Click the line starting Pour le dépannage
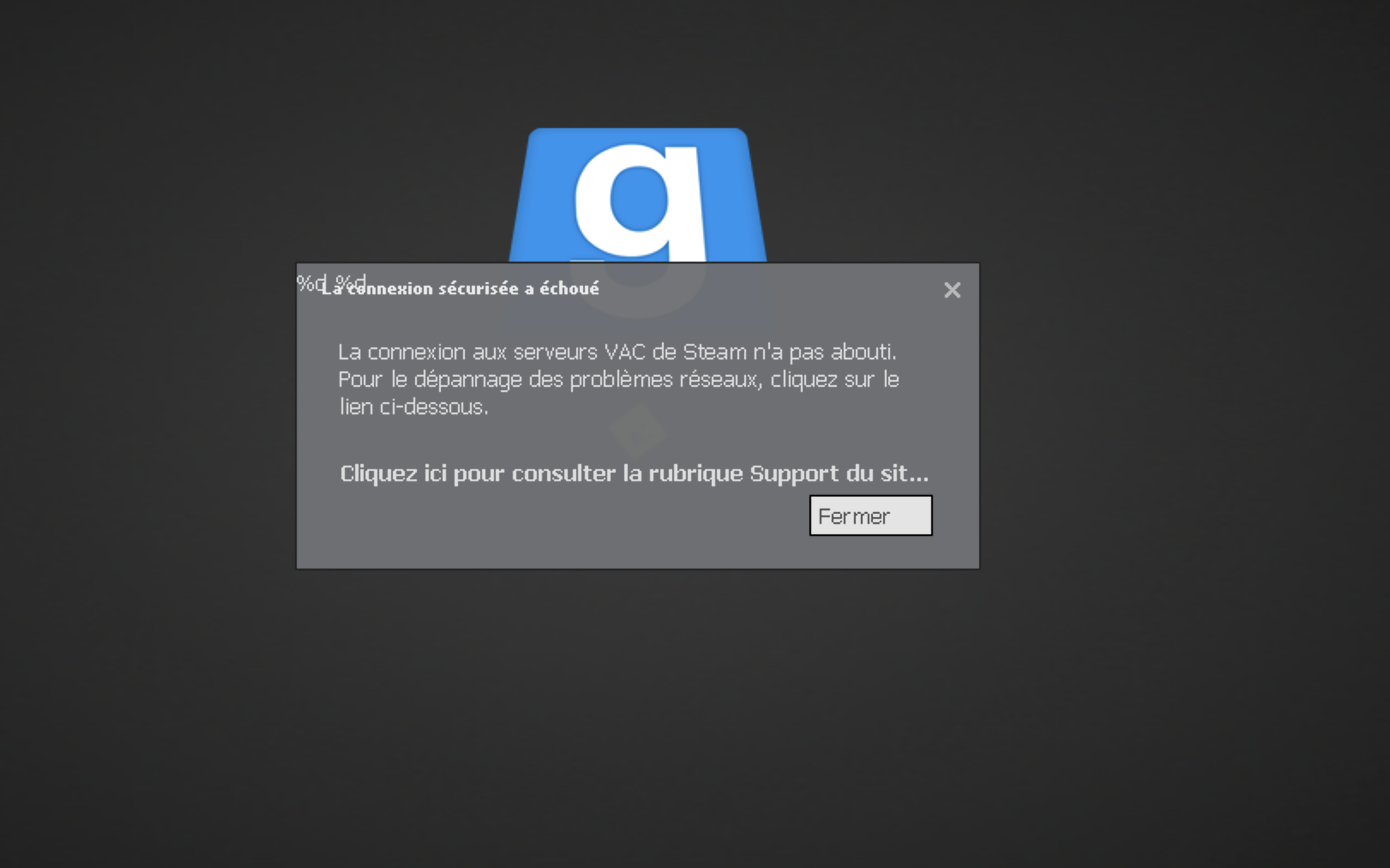Image resolution: width=1390 pixels, height=868 pixels. [x=618, y=380]
